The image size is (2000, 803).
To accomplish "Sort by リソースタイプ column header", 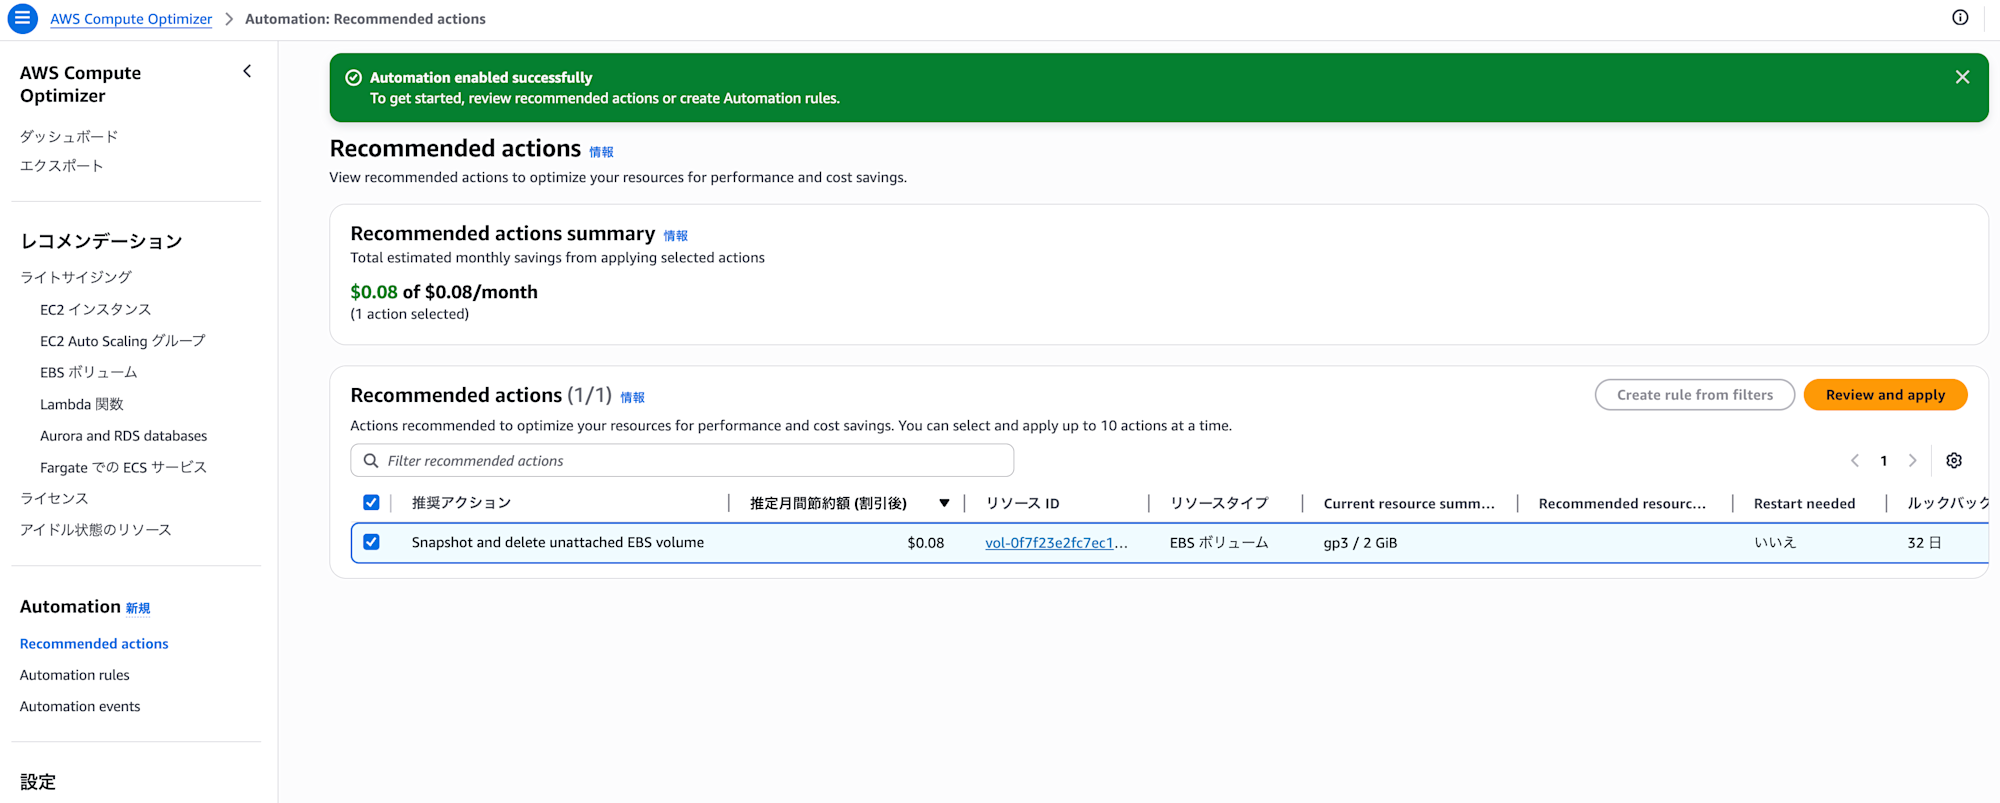I will [x=1219, y=503].
